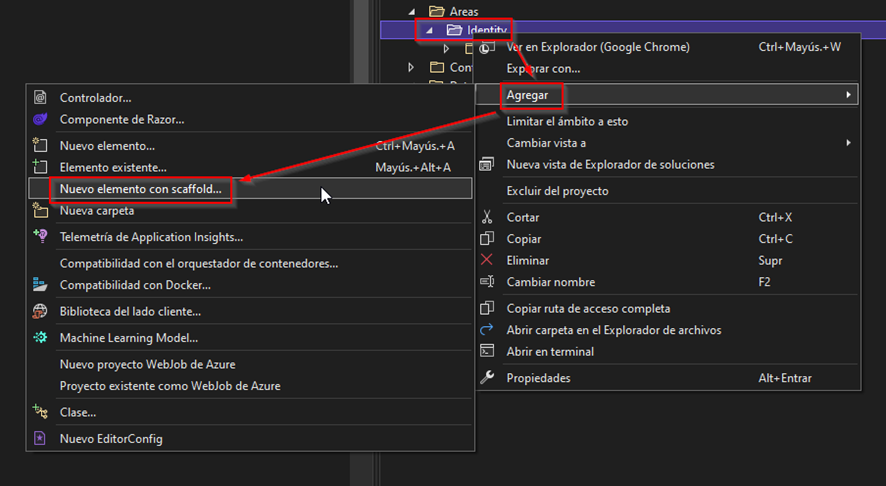
Task: Select Nuevo EditorConfig entry
Action: point(111,438)
